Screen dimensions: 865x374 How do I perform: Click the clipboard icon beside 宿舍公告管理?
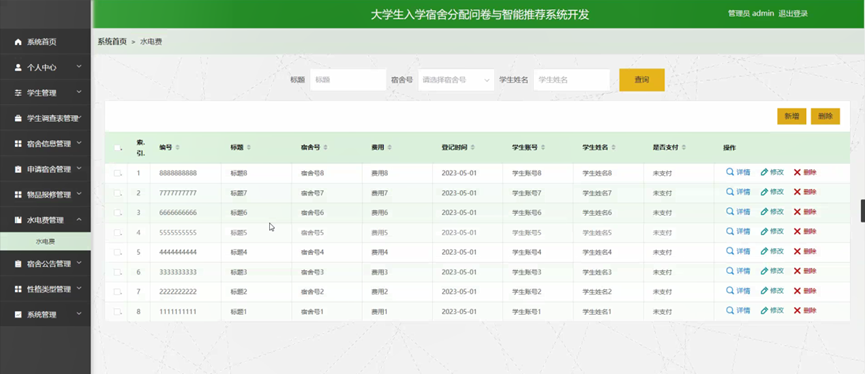tap(18, 264)
